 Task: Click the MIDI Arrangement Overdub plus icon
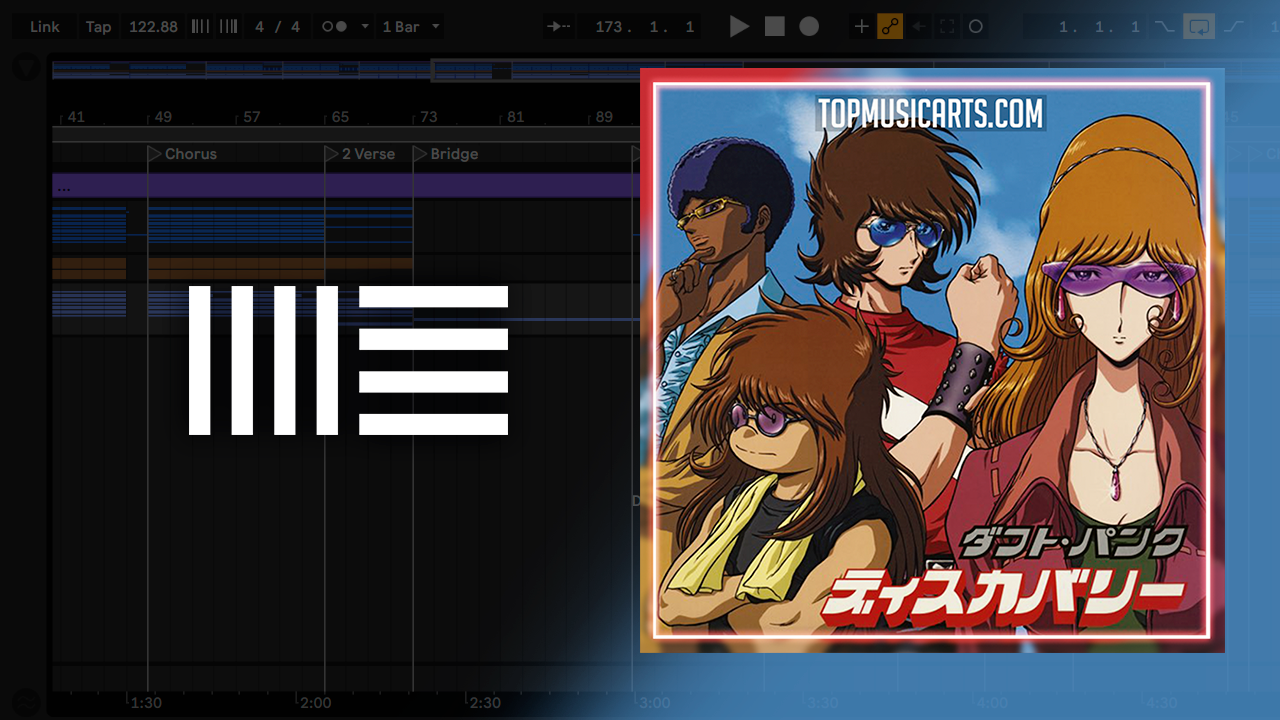click(x=861, y=27)
